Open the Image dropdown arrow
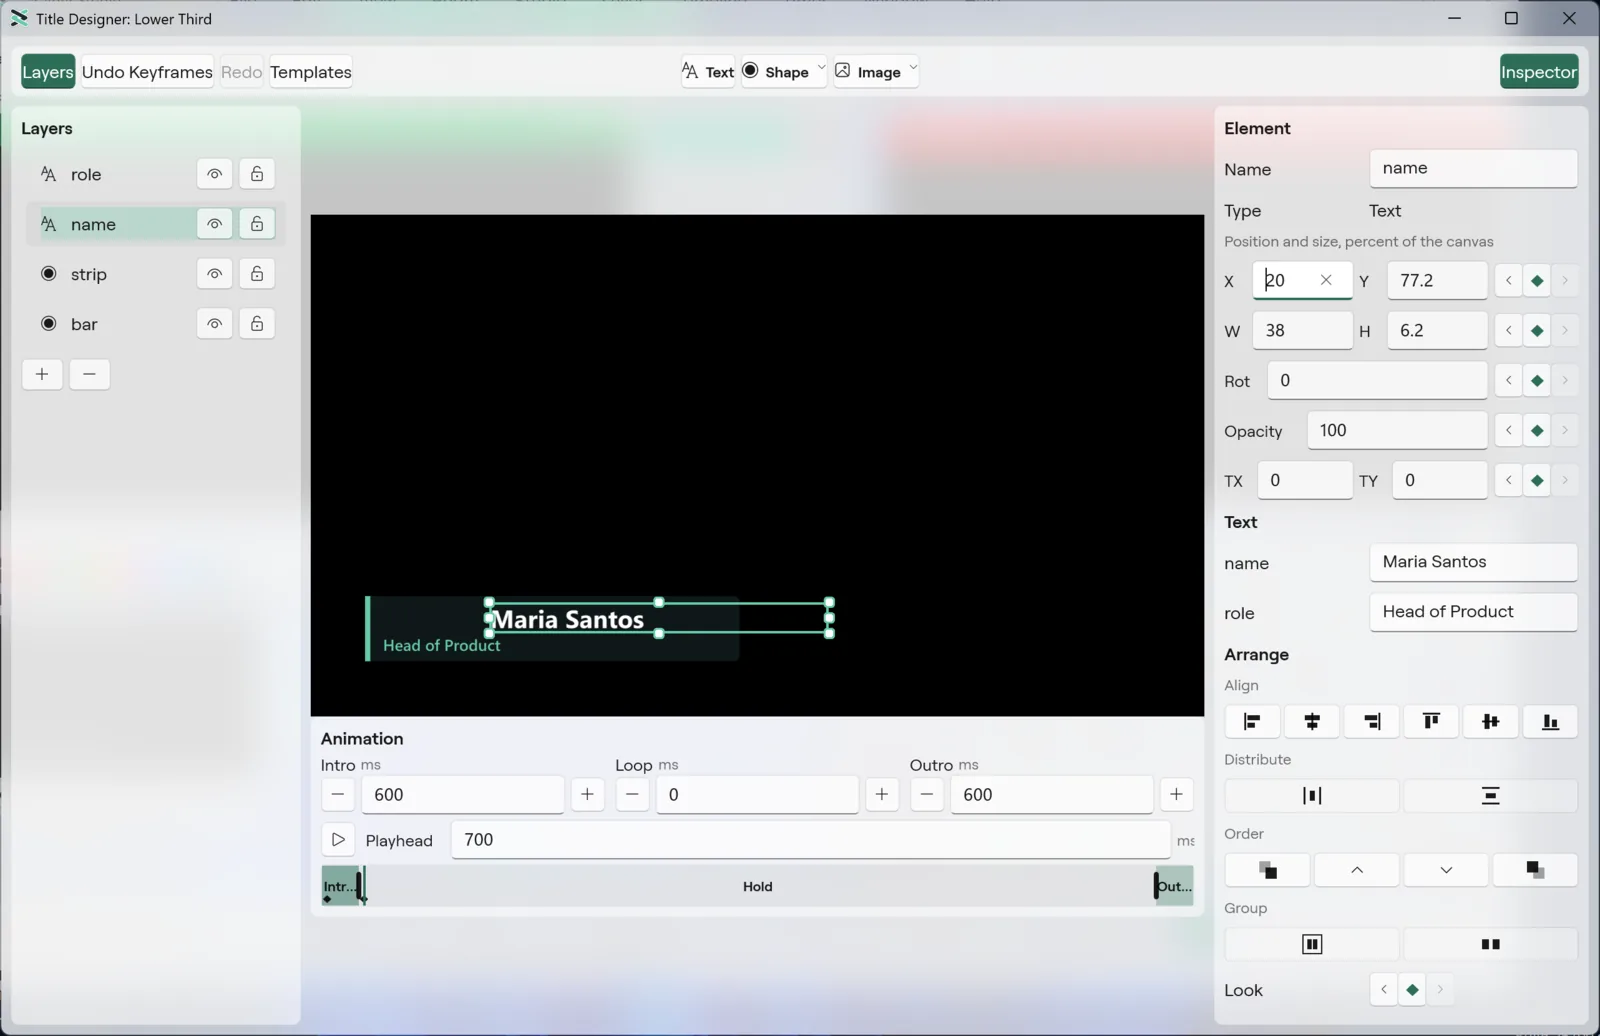Screen dimensions: 1600x1036 tap(913, 69)
